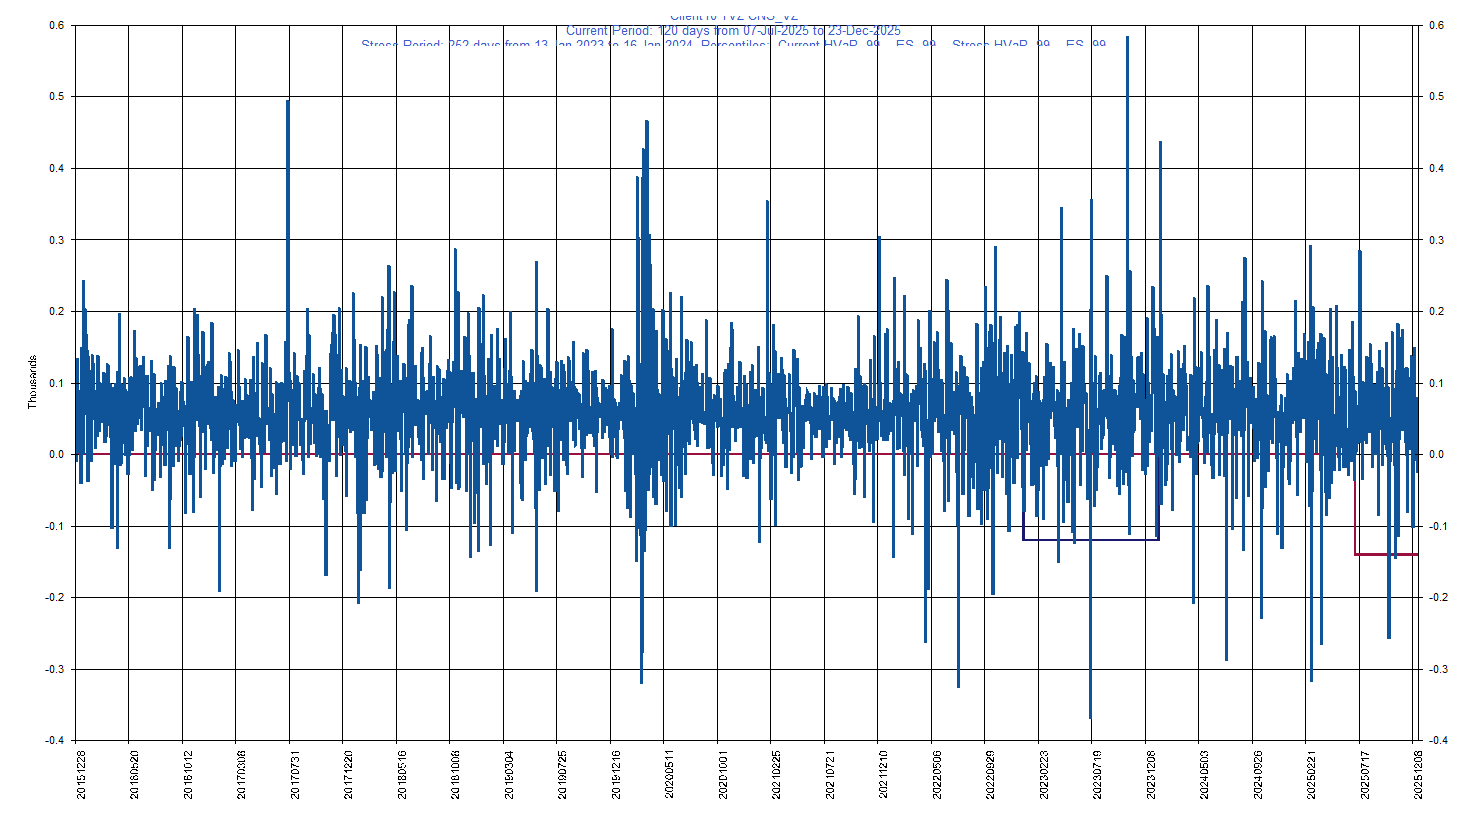Select the 0.0 label on left axis
This screenshot has height=820, width=1470.
click(56, 455)
